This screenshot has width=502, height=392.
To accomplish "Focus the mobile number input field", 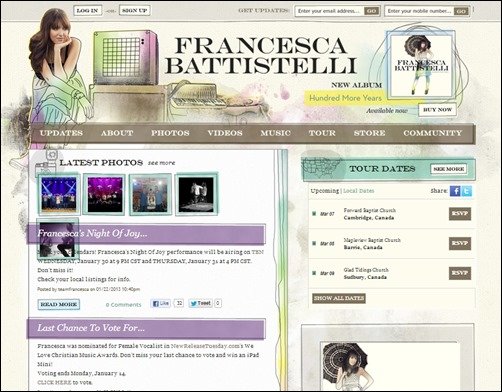I will 420,11.
